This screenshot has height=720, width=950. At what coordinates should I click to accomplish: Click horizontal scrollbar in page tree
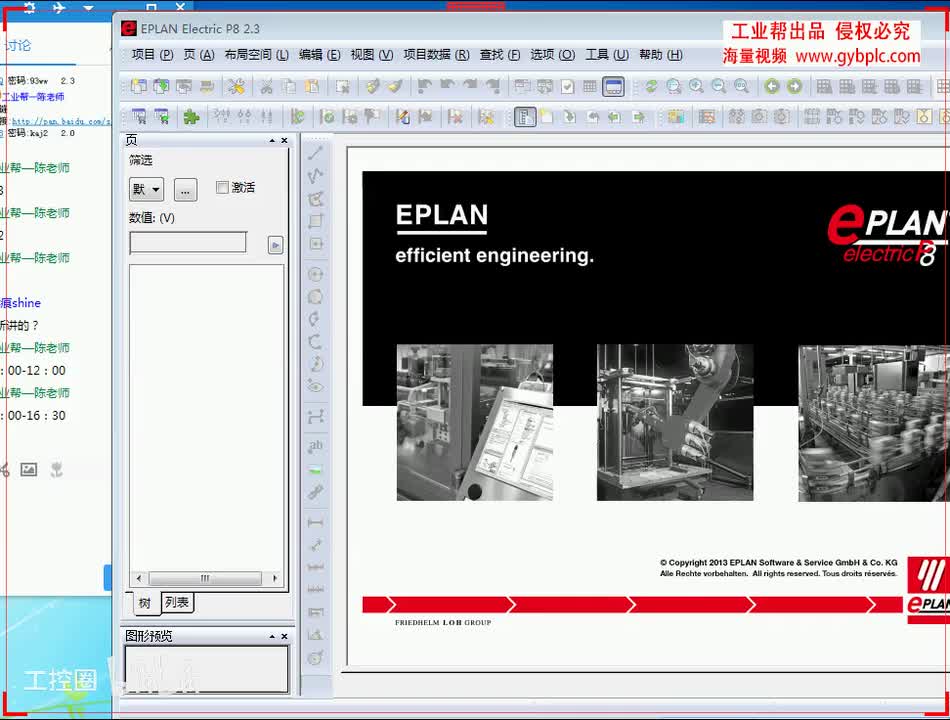tap(206, 578)
